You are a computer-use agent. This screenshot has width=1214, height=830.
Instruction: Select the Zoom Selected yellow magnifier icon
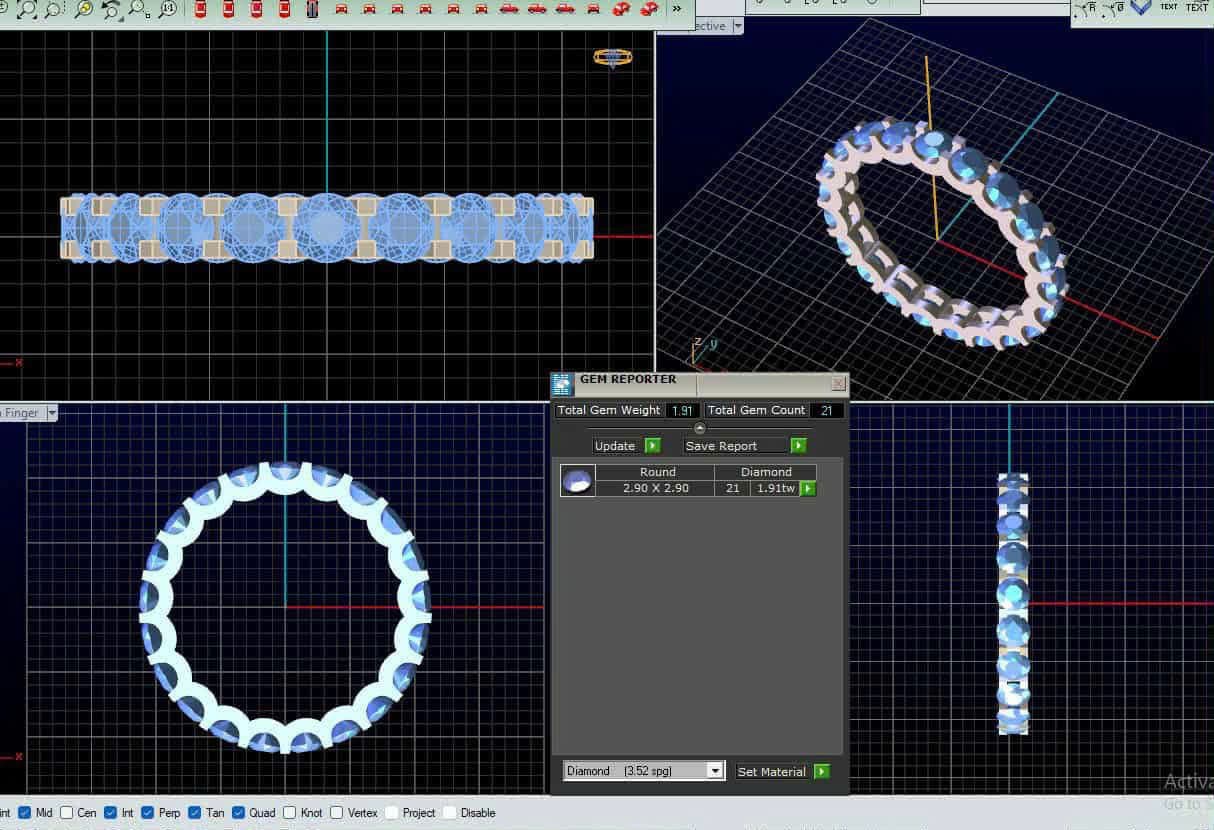[x=84, y=10]
